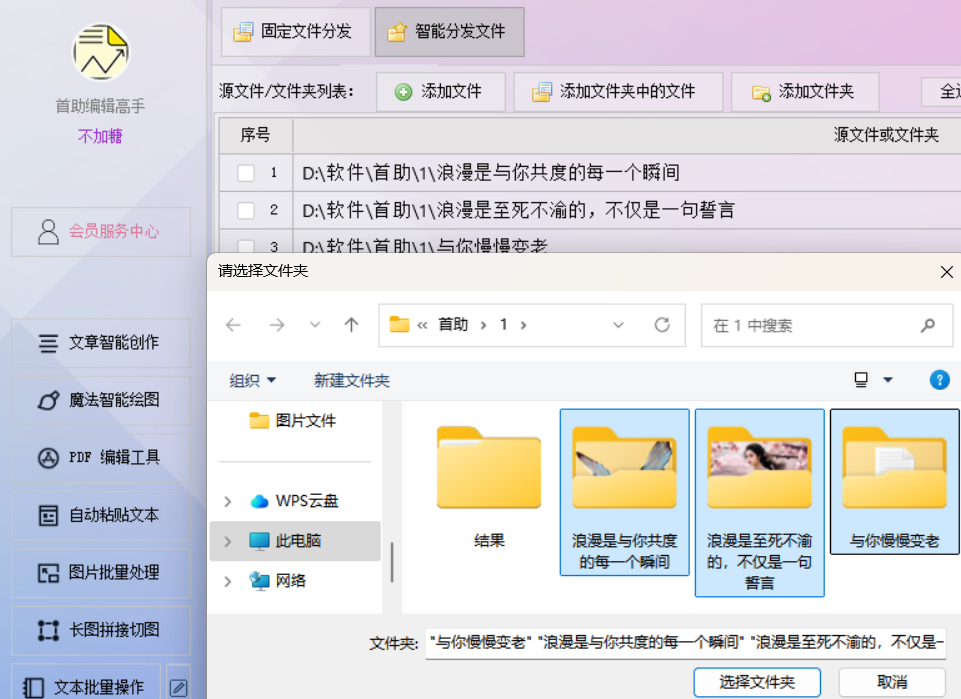Click the edit pencil icon beside 文本批量操作
Image resolution: width=961 pixels, height=699 pixels.
coord(178,686)
